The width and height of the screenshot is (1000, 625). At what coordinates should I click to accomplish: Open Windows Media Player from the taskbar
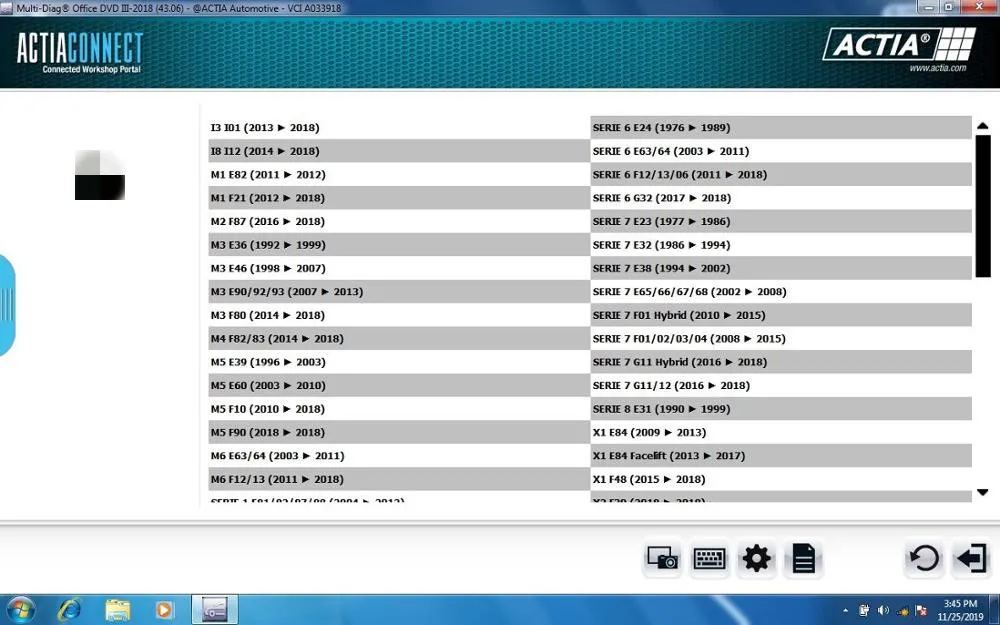pyautogui.click(x=164, y=610)
